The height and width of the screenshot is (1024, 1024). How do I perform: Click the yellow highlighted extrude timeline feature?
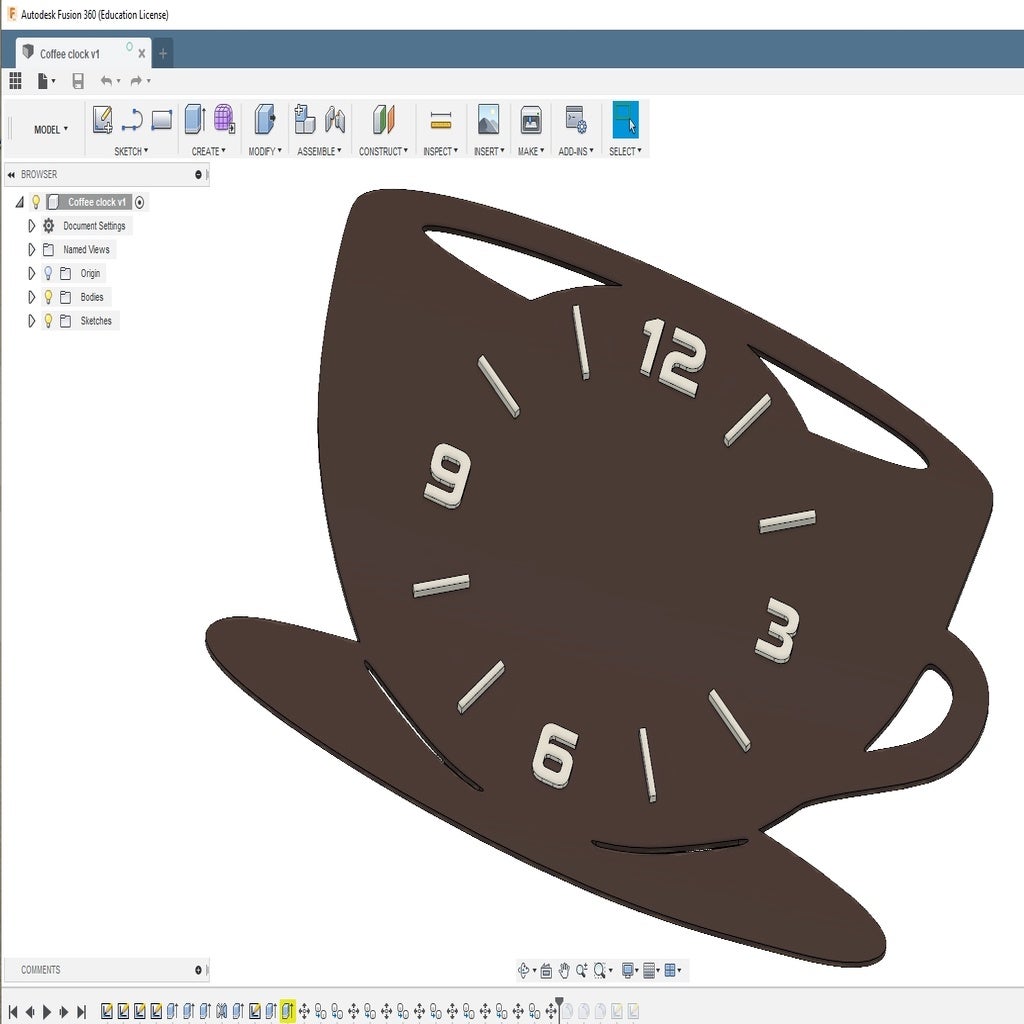point(287,1011)
